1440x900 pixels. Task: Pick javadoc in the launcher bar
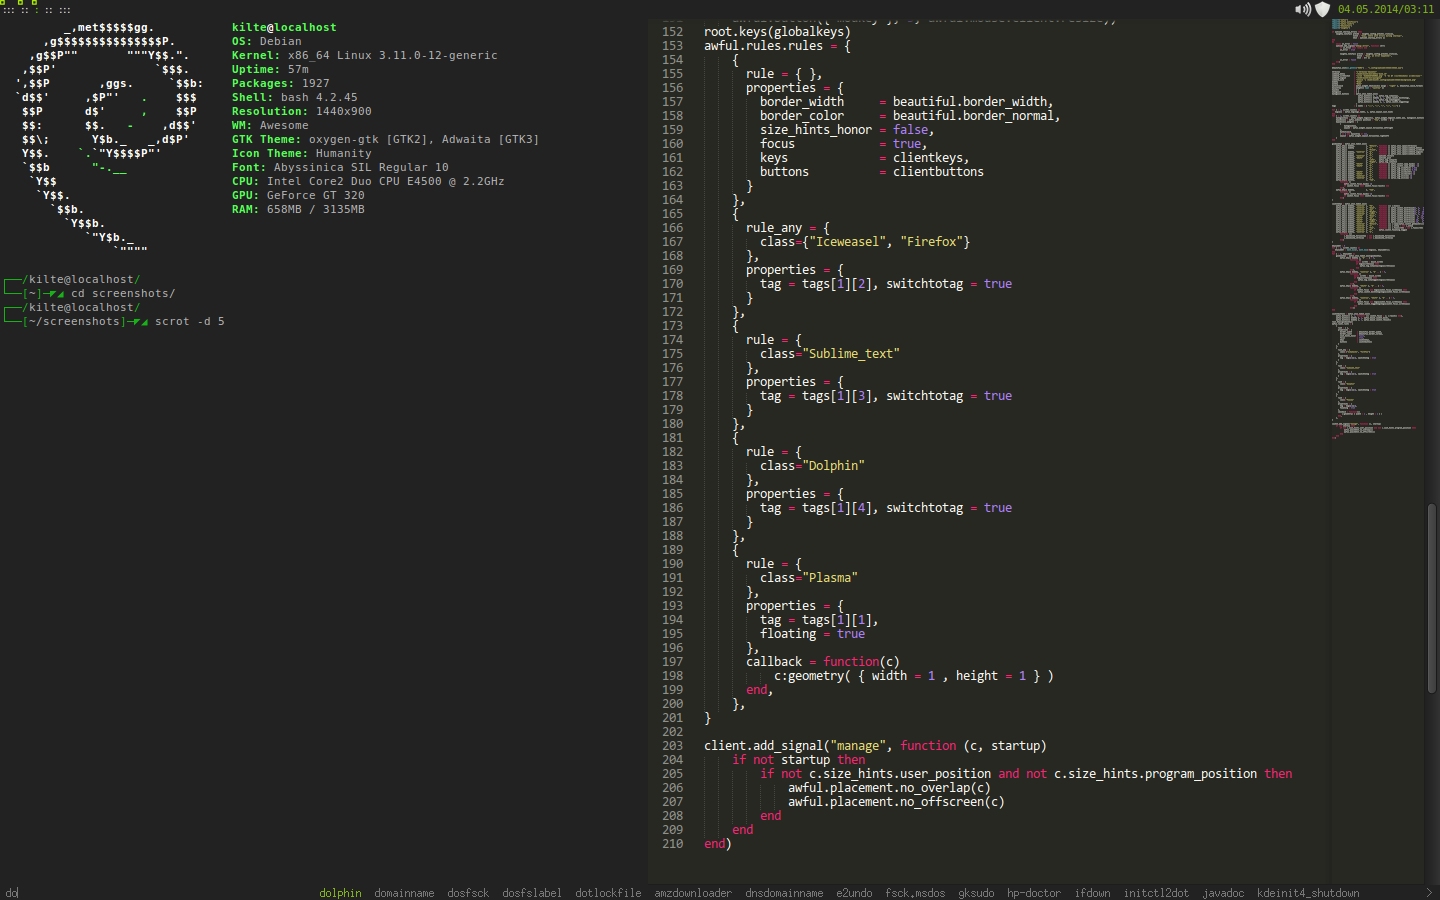pyautogui.click(x=1223, y=893)
